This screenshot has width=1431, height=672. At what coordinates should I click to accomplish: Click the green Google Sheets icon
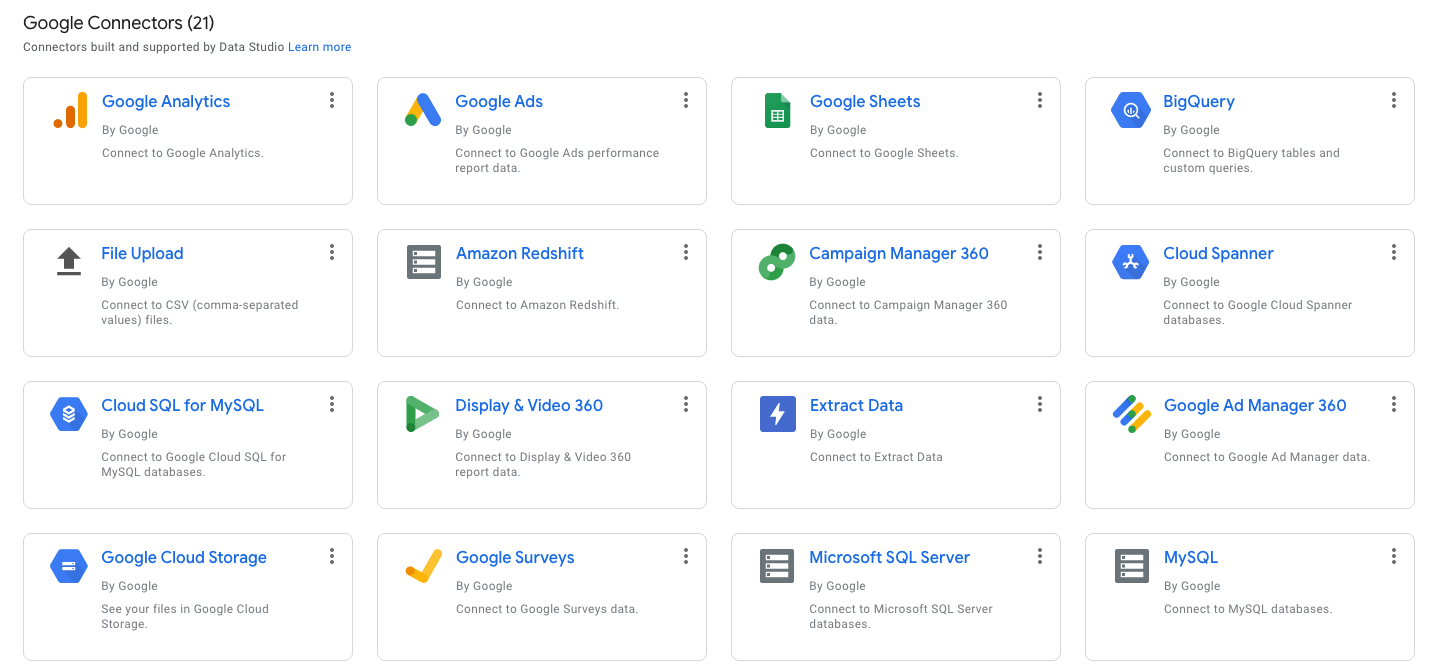(777, 110)
